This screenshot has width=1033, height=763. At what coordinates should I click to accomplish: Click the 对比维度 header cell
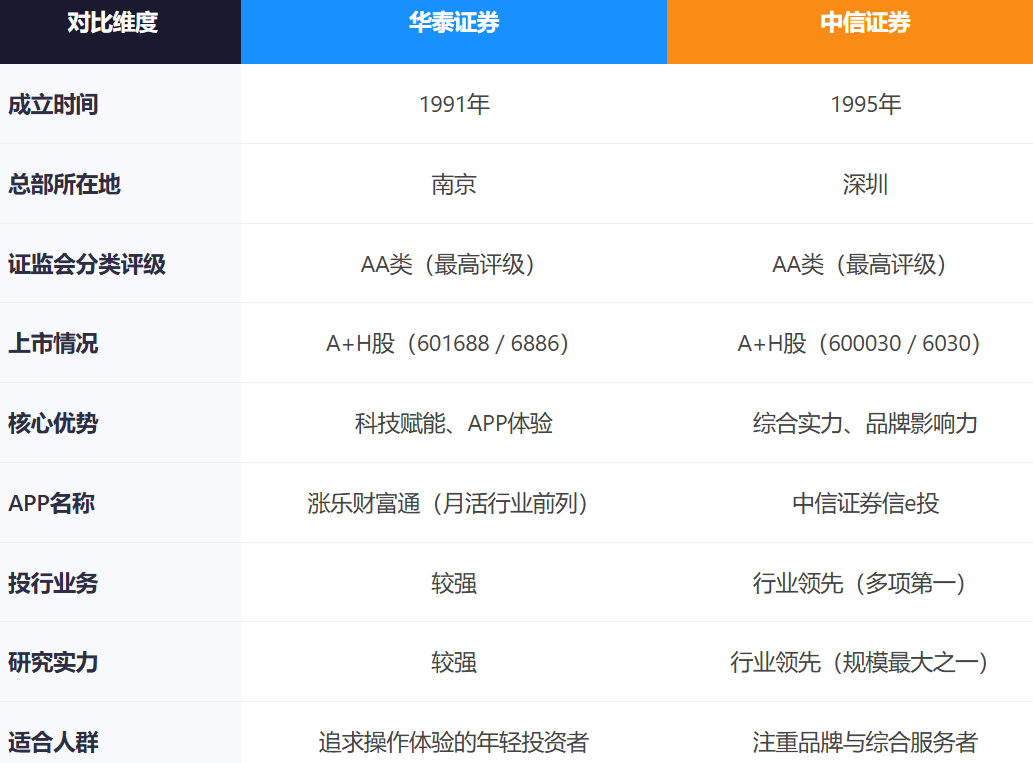point(120,32)
